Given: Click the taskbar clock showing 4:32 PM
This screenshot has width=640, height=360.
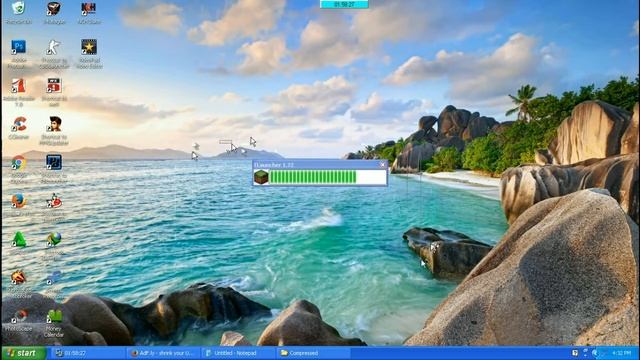Looking at the screenshot, I should 622,353.
